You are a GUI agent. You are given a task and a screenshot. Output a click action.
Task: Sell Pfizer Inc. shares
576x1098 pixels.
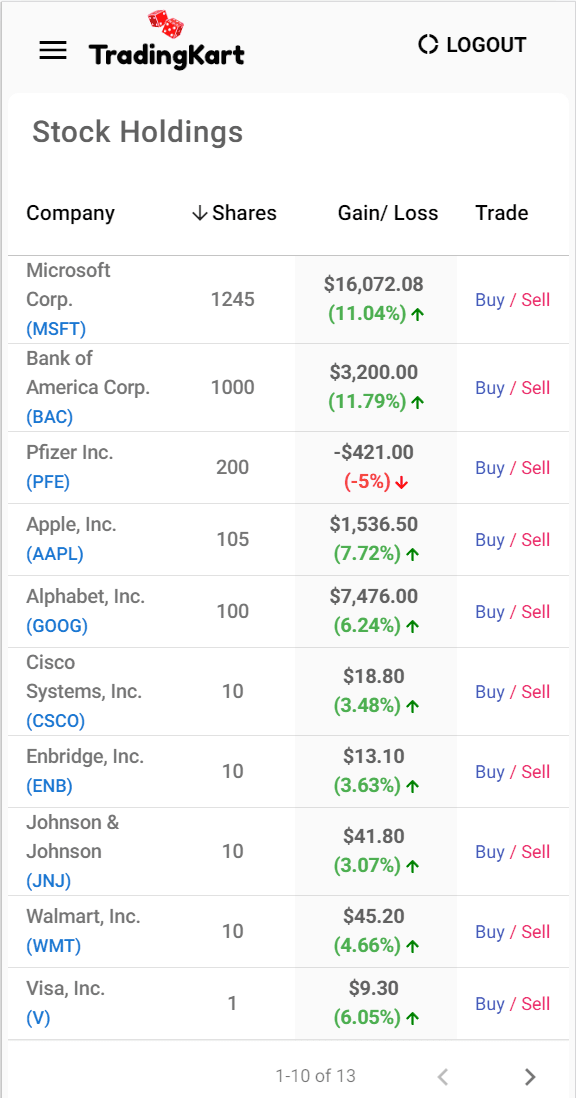[535, 468]
